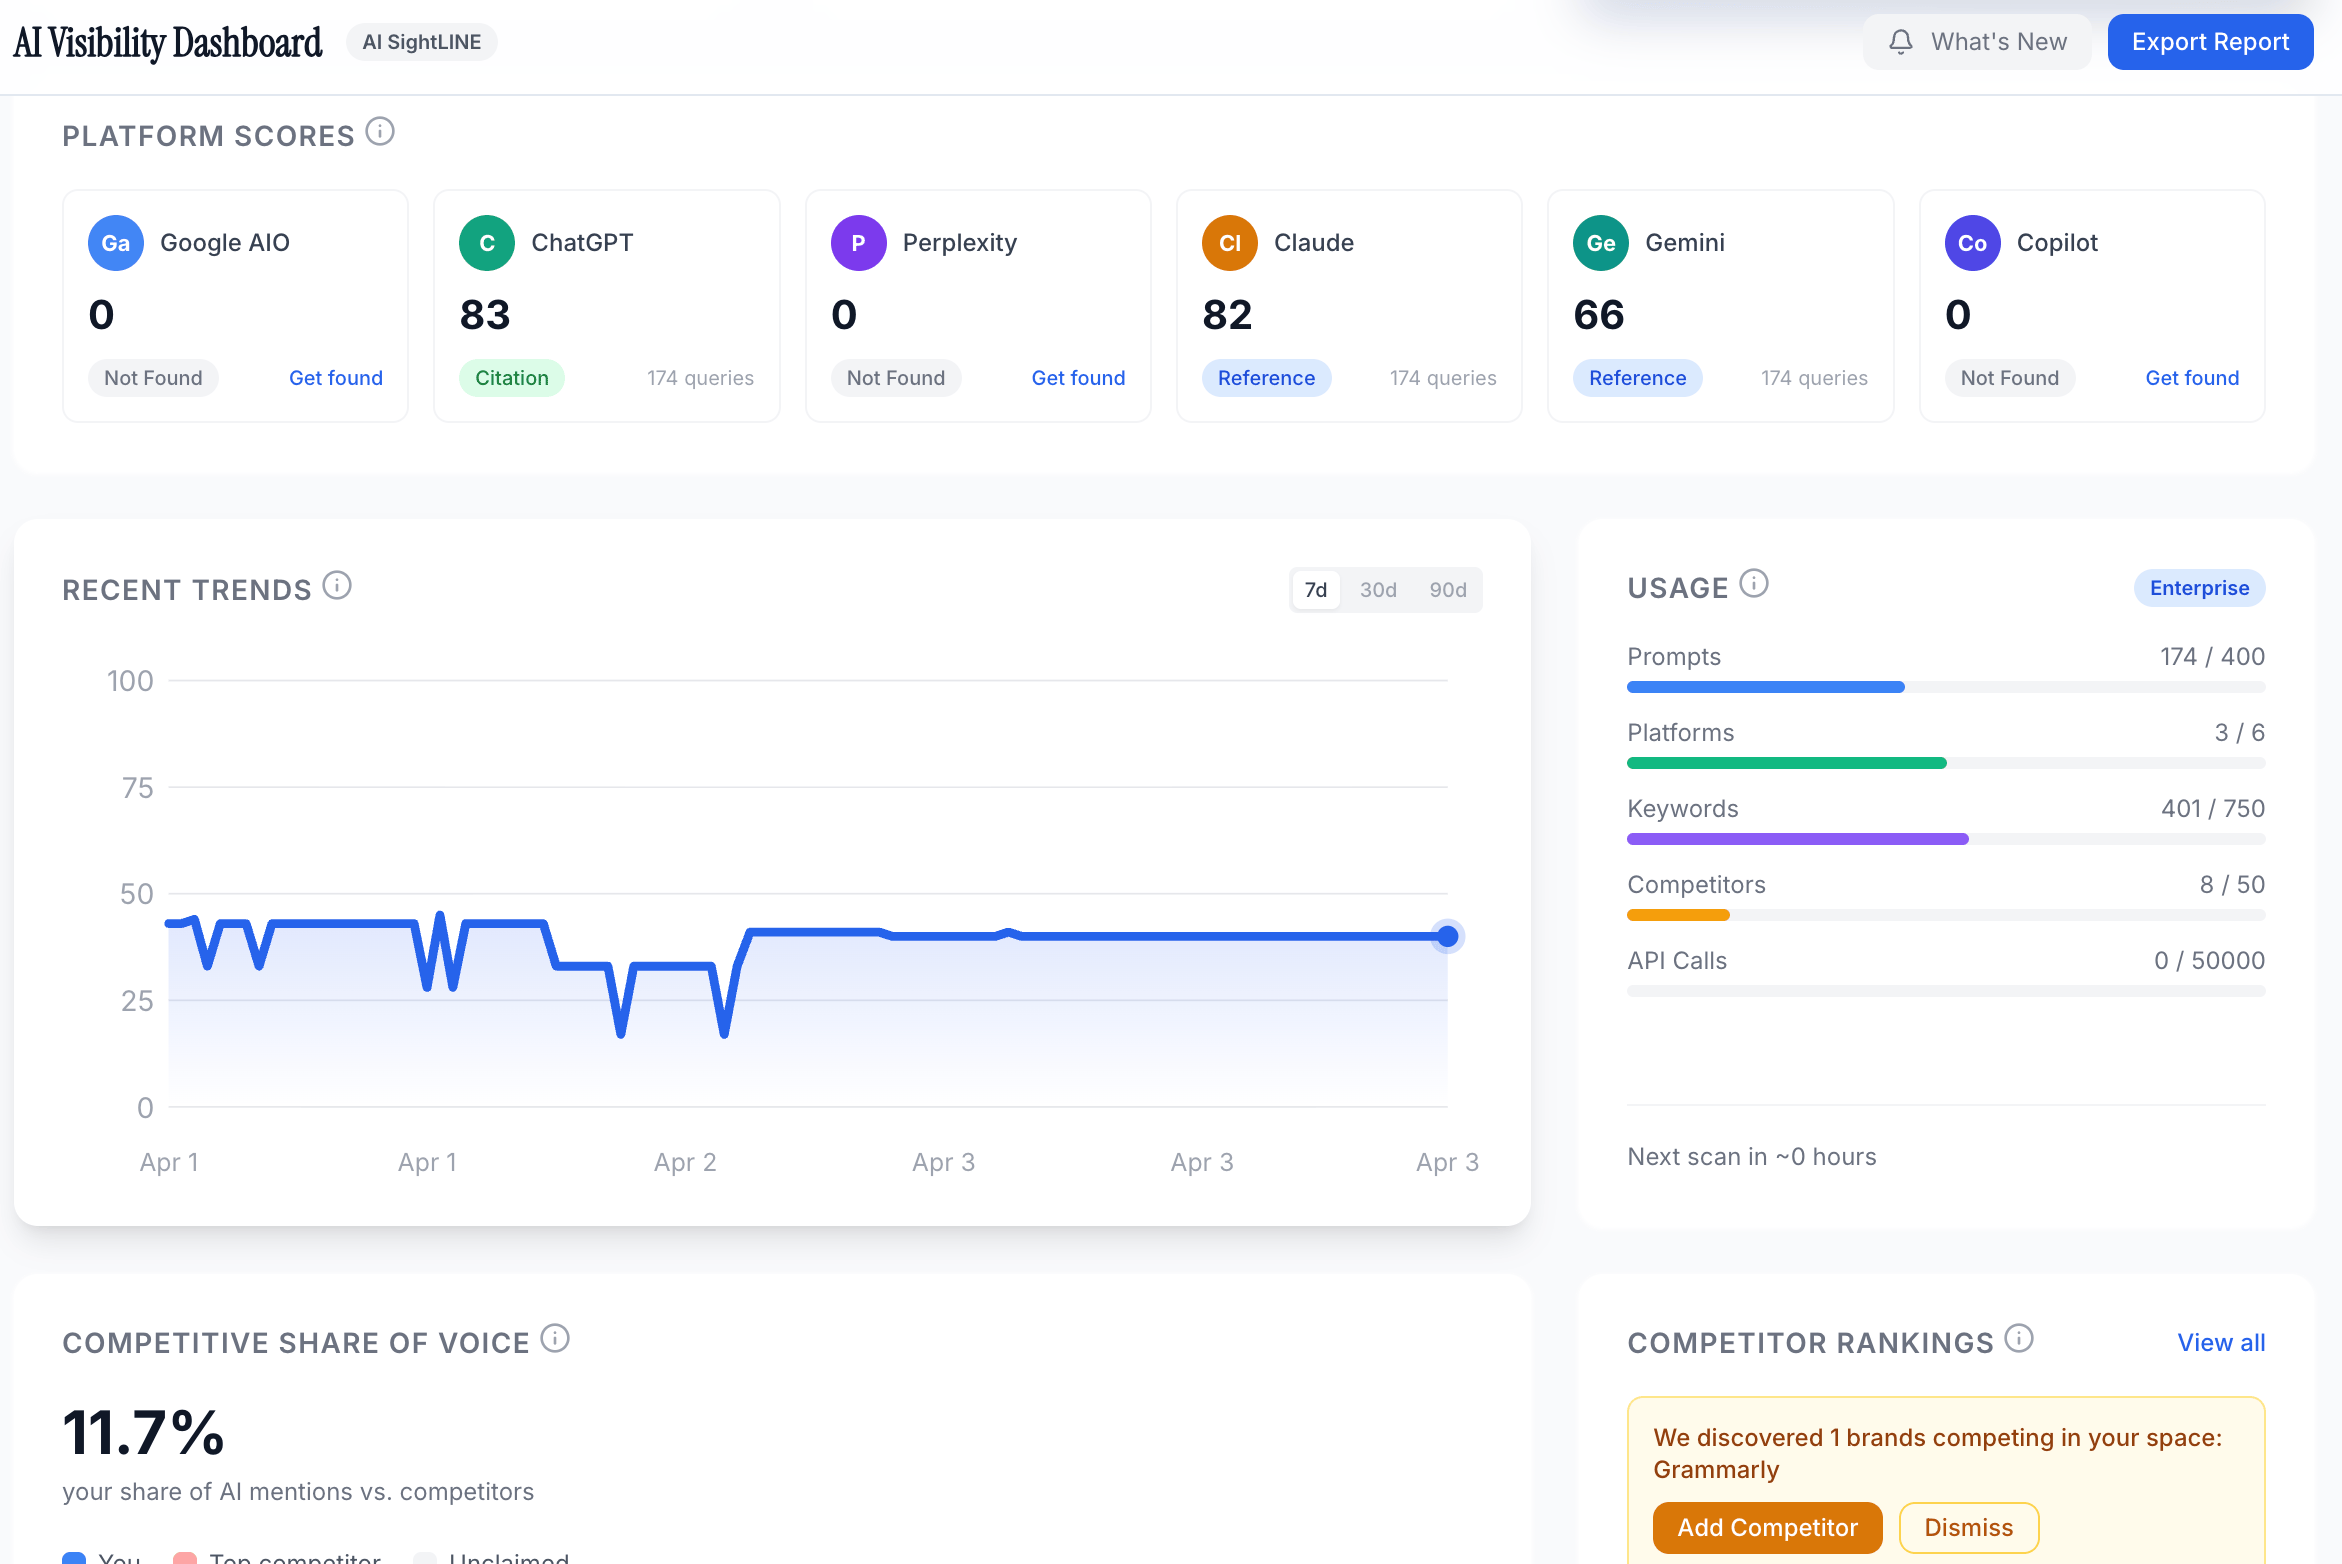Click the Copilot platform avatar icon

coord(1972,243)
